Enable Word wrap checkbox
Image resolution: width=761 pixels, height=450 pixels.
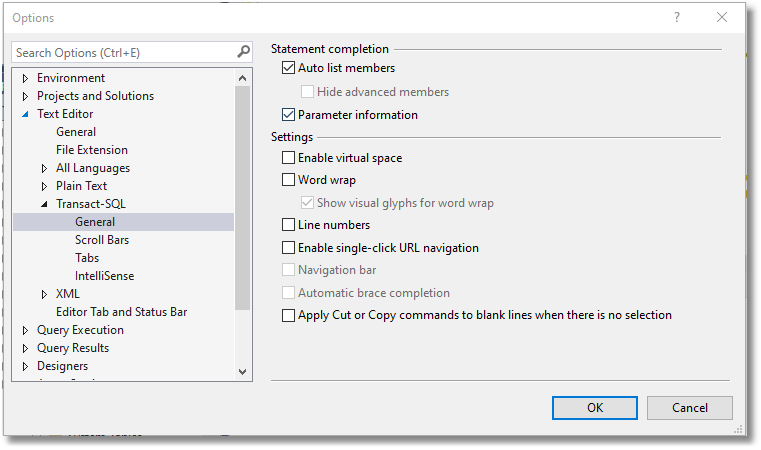[289, 180]
